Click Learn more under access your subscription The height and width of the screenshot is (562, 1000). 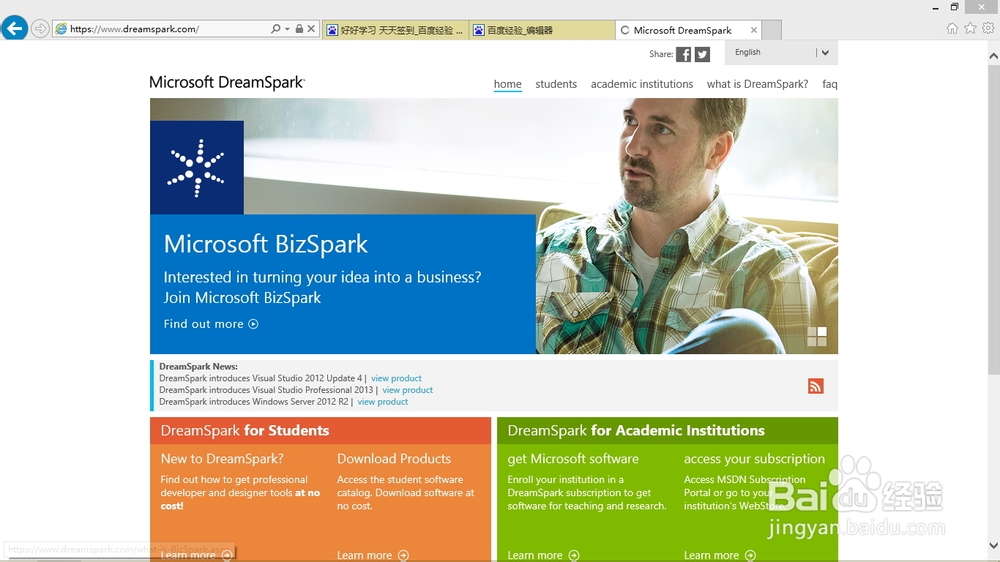tap(711, 556)
